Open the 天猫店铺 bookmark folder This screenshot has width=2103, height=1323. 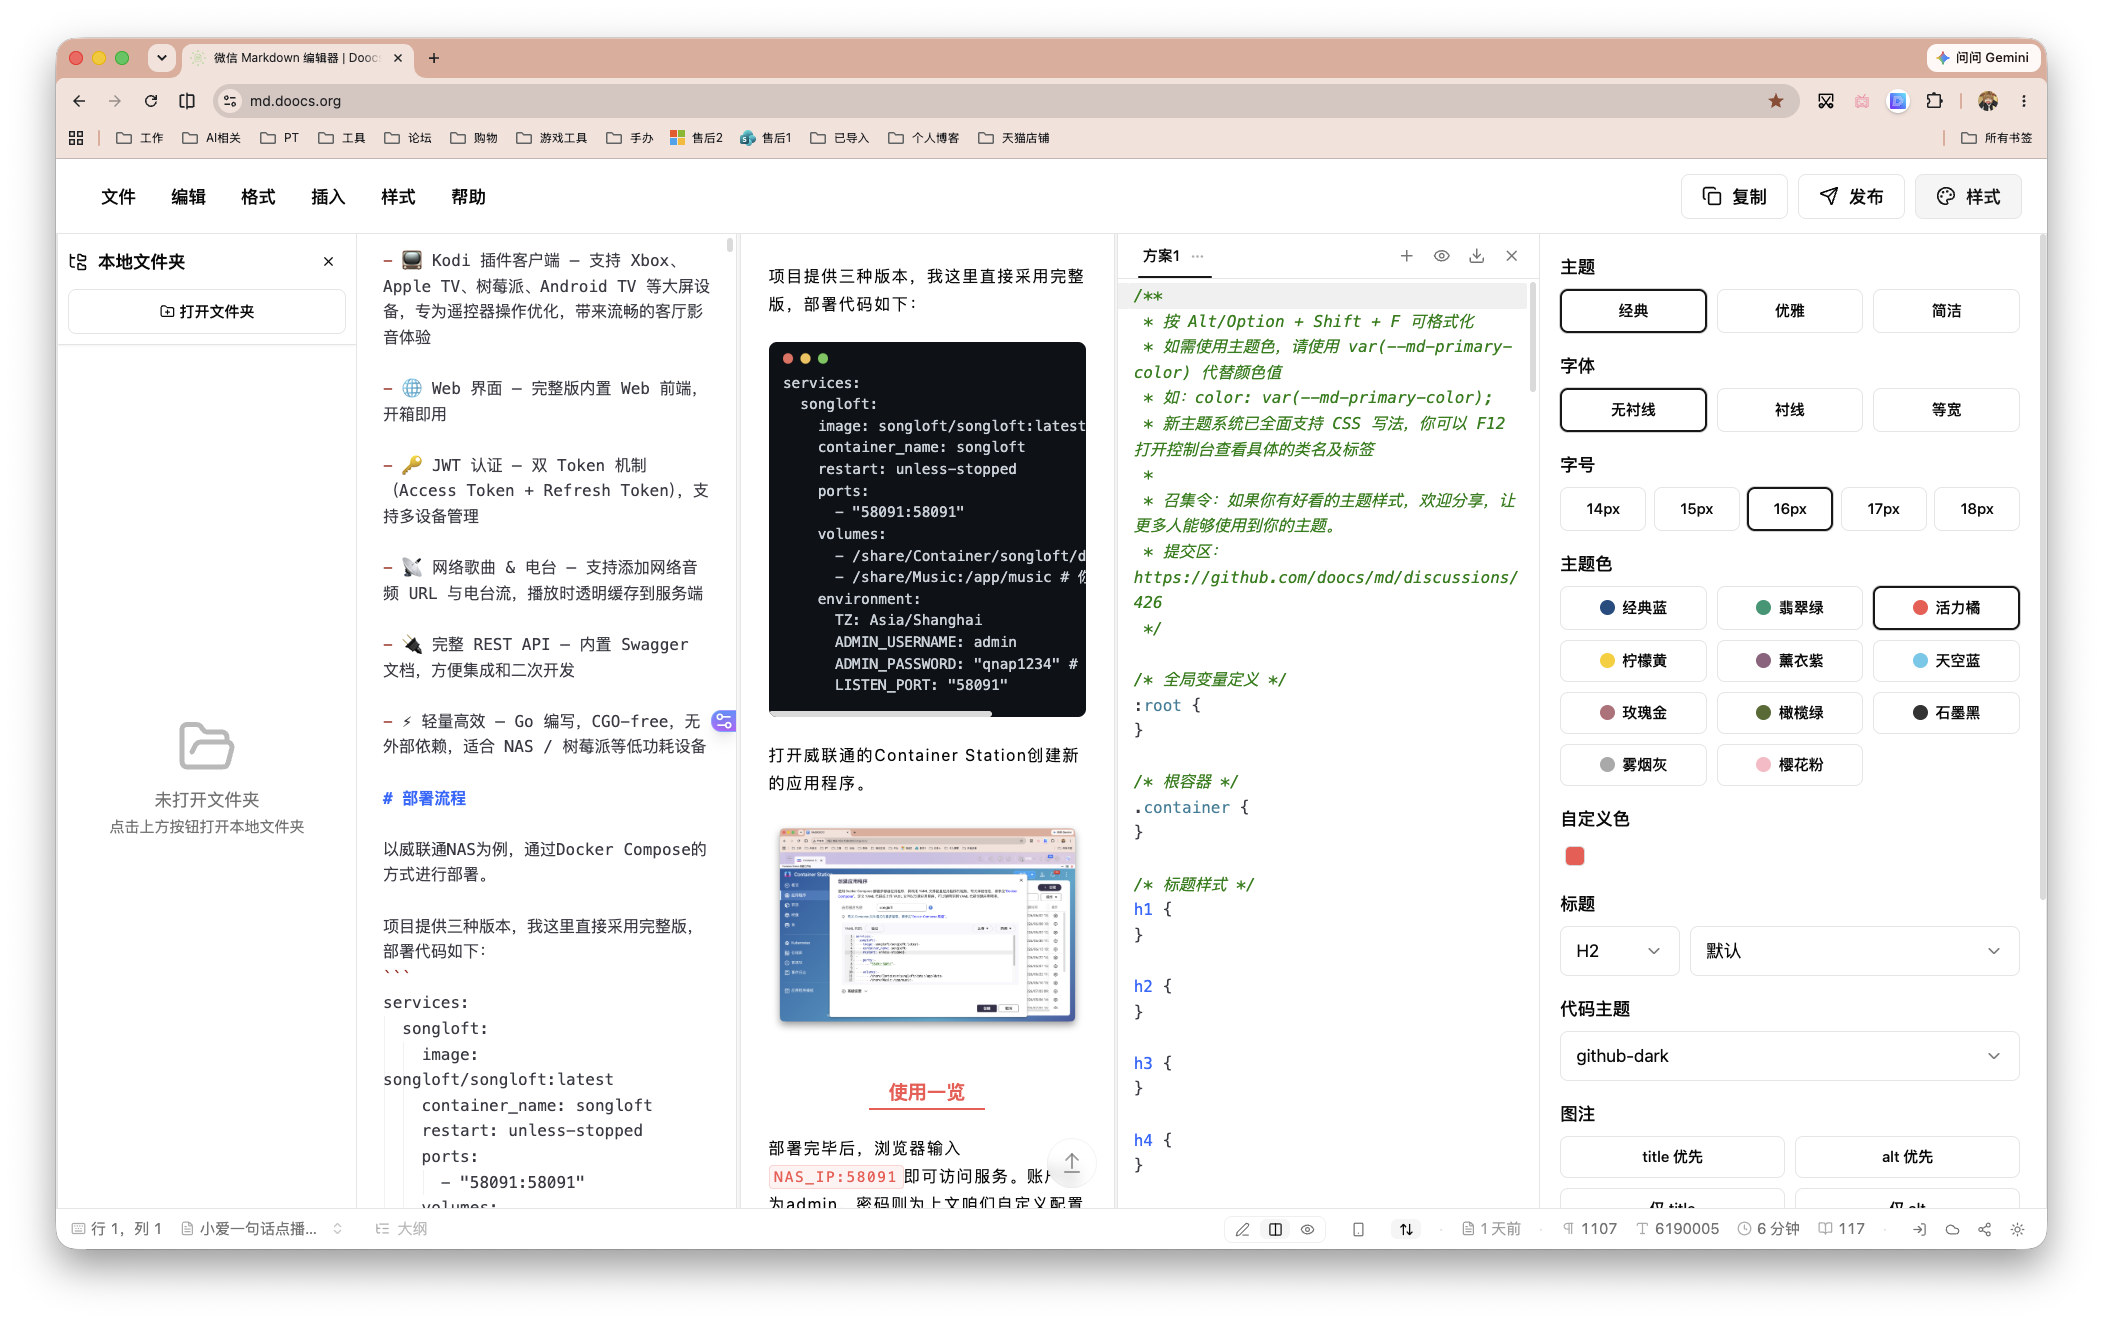tap(1014, 138)
